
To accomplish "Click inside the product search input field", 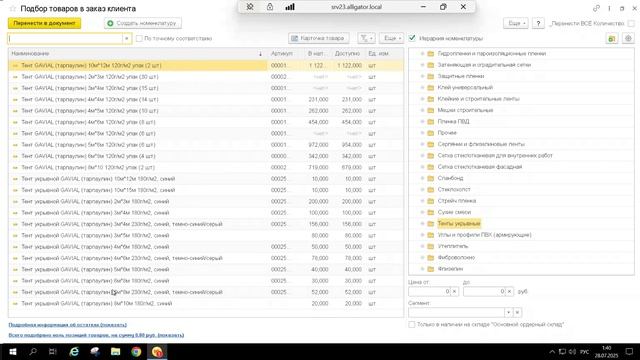I will tap(65, 38).
